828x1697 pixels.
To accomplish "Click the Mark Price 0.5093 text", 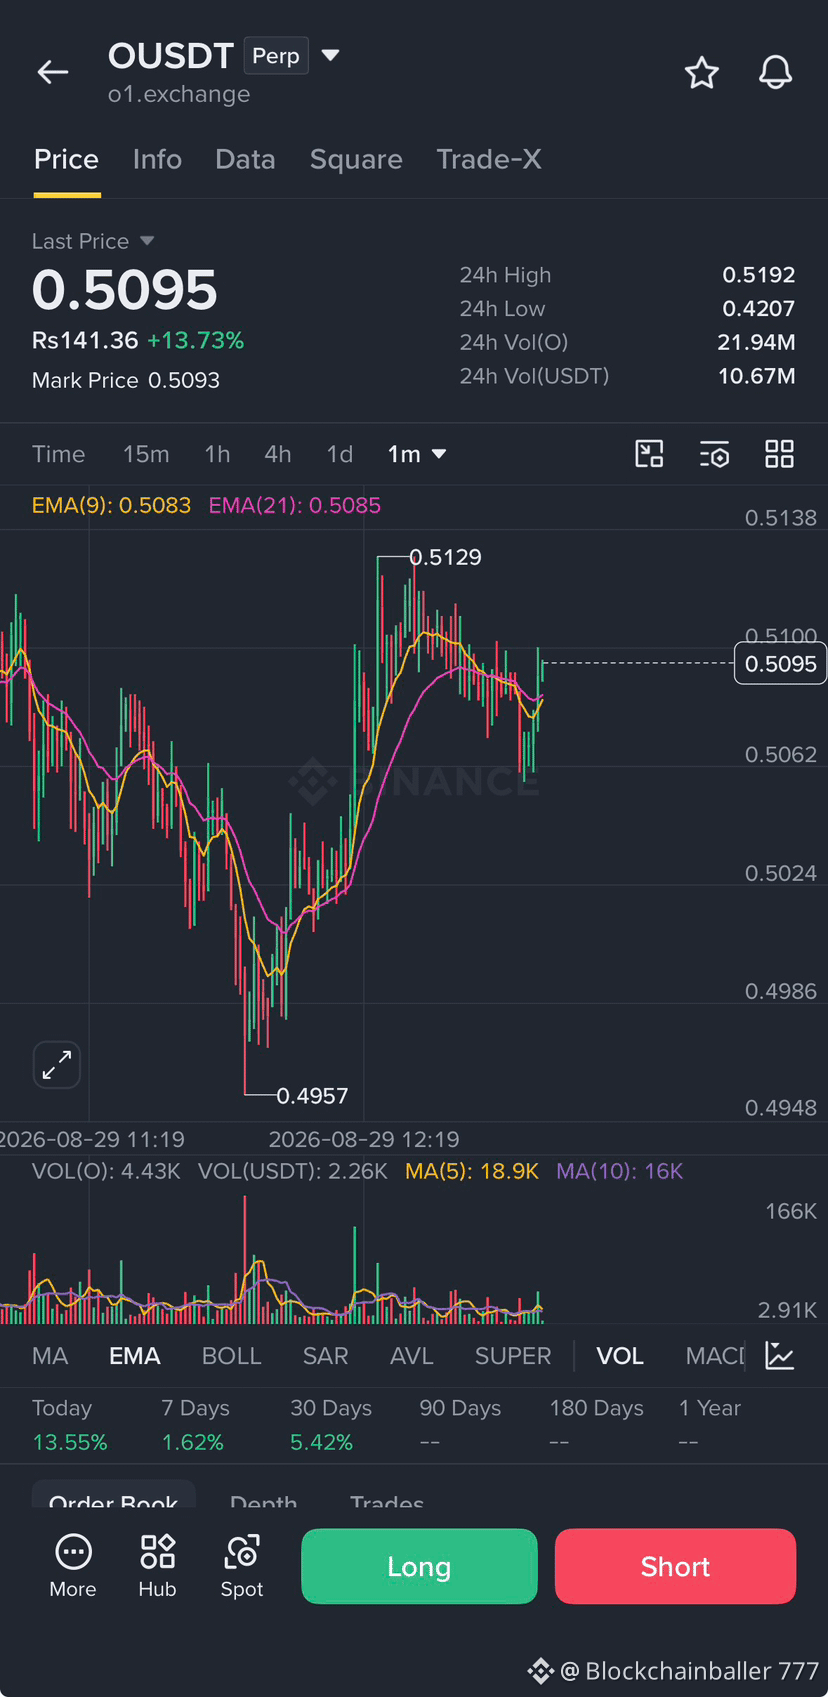I will click(x=126, y=380).
